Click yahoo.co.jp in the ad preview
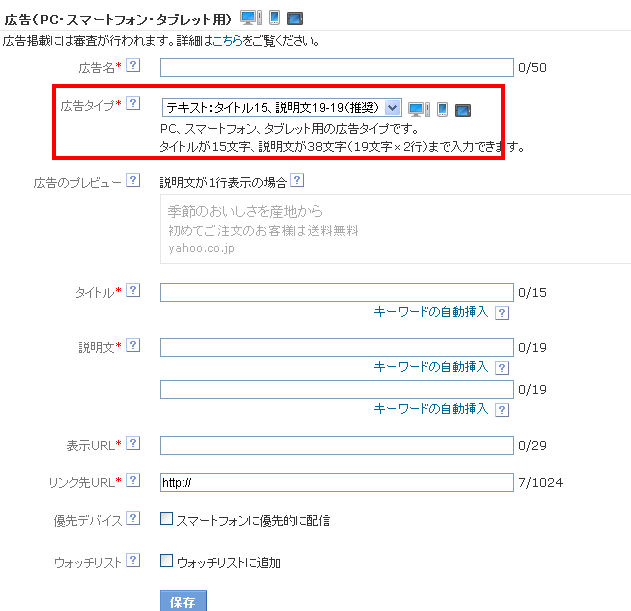631x611 pixels. click(201, 248)
